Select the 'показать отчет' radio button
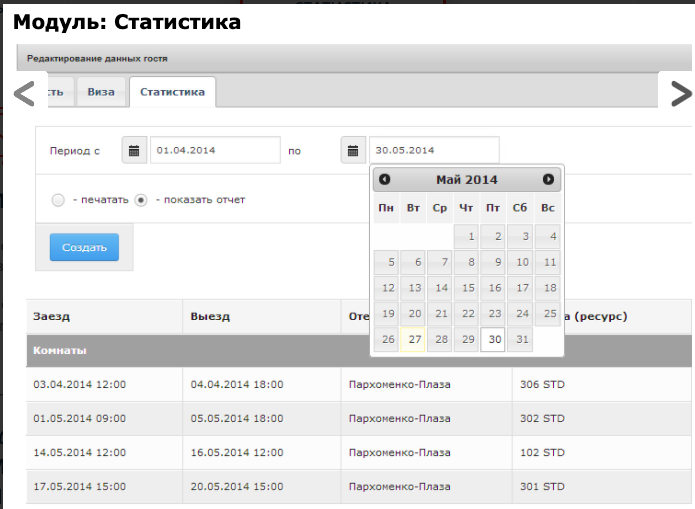Viewport: 695px width, 509px height. pos(141,200)
